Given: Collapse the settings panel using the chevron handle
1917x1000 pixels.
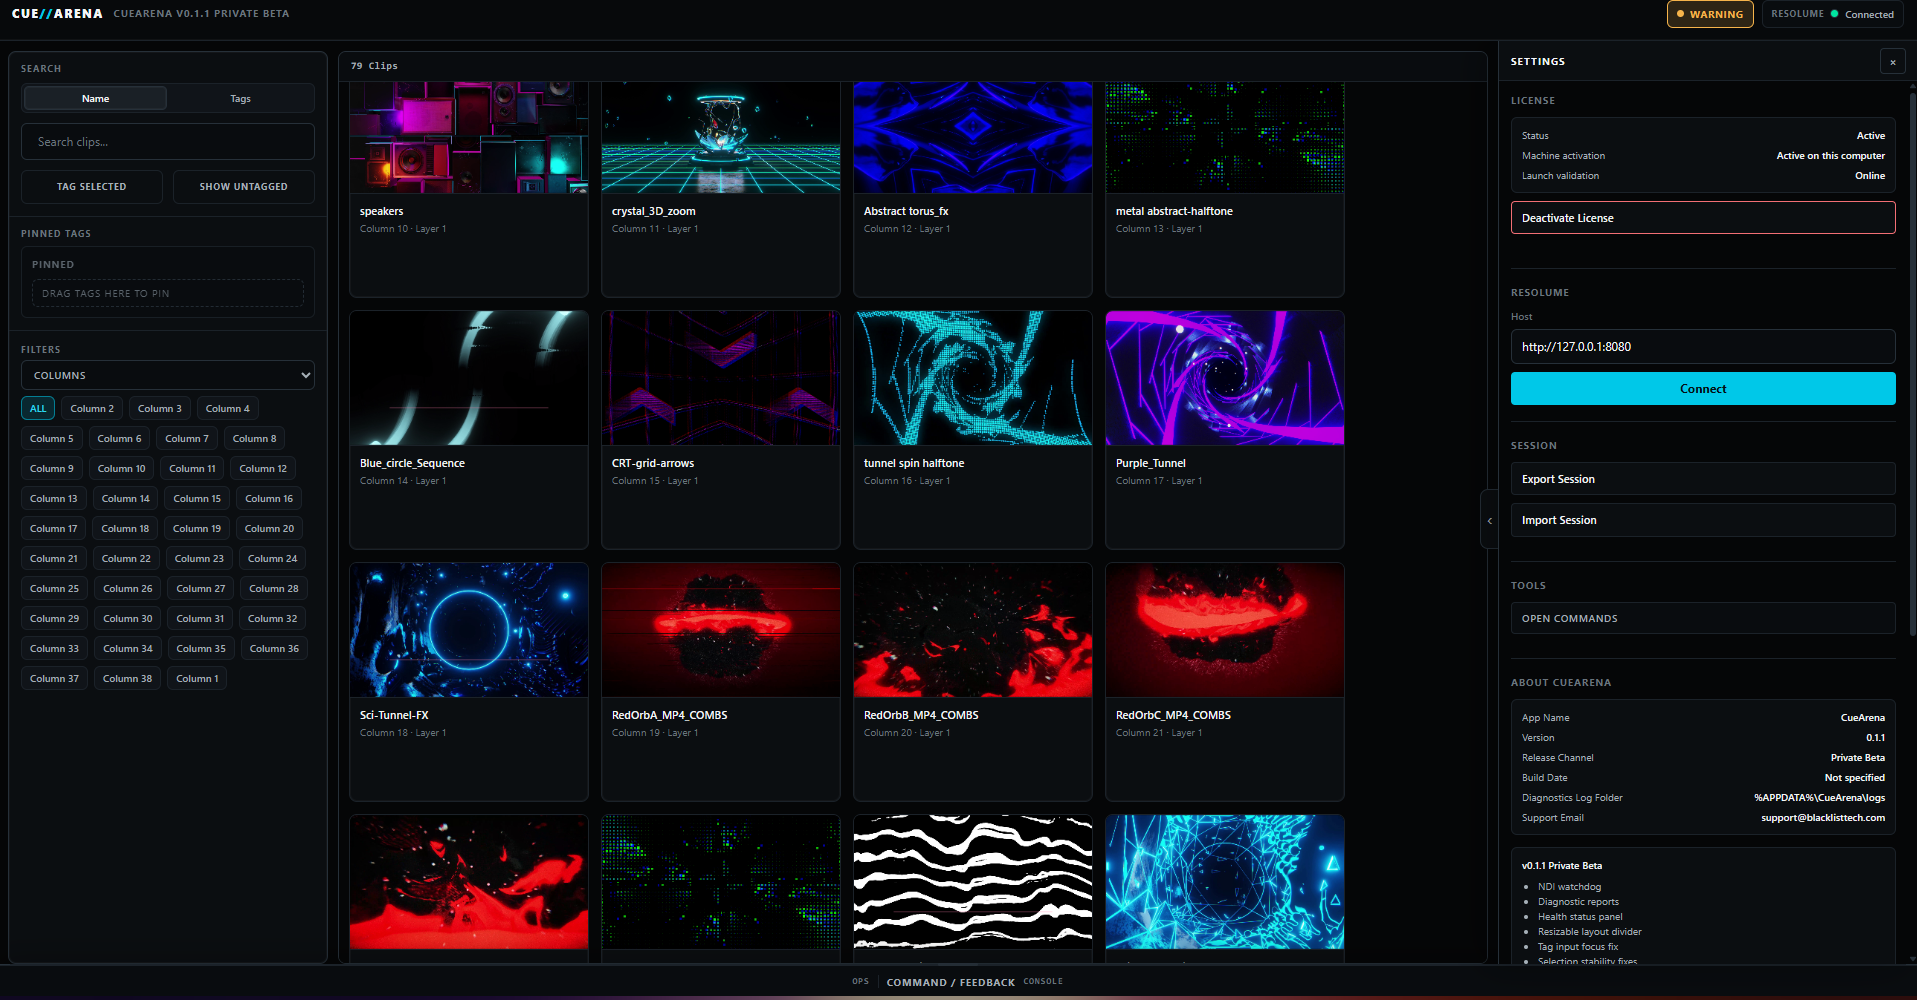Looking at the screenshot, I should 1489,520.
